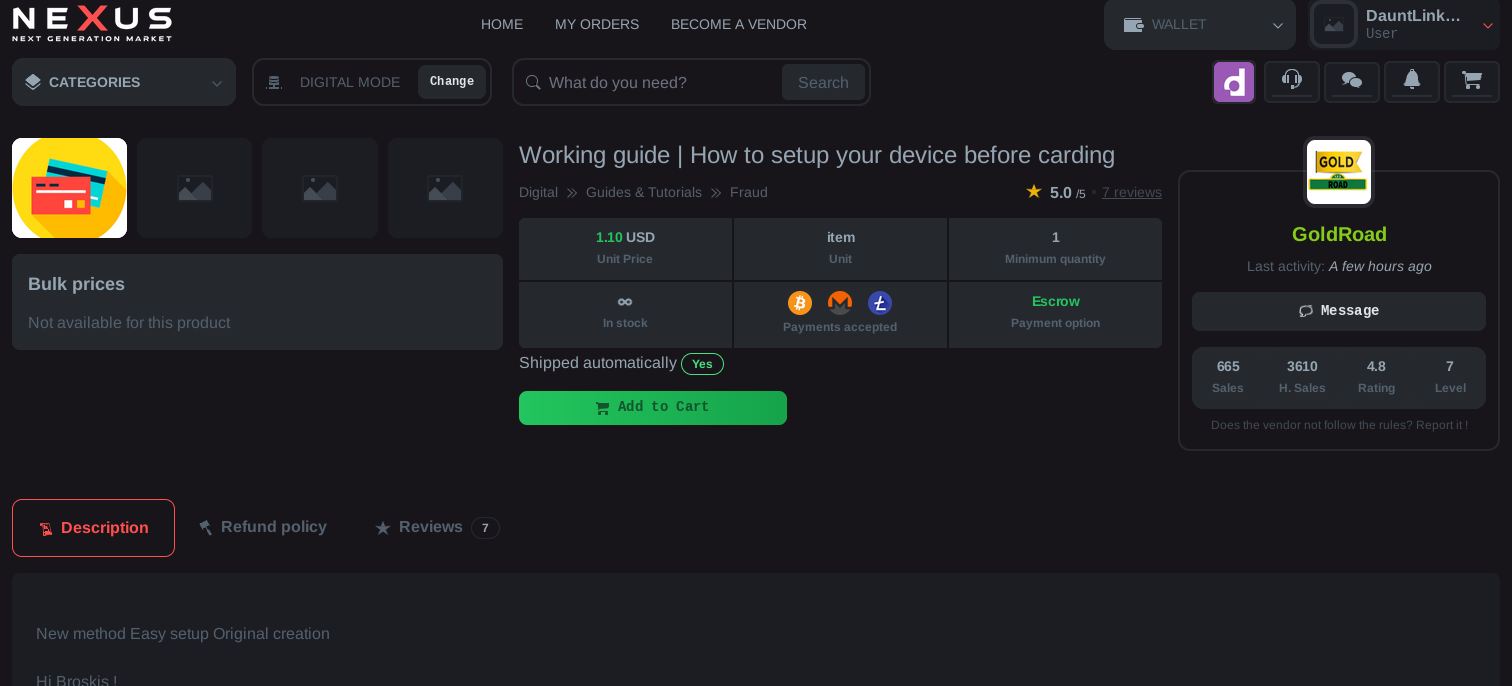Viewport: 1512px width, 686px height.
Task: Click the wallet icon
Action: pos(1133,25)
